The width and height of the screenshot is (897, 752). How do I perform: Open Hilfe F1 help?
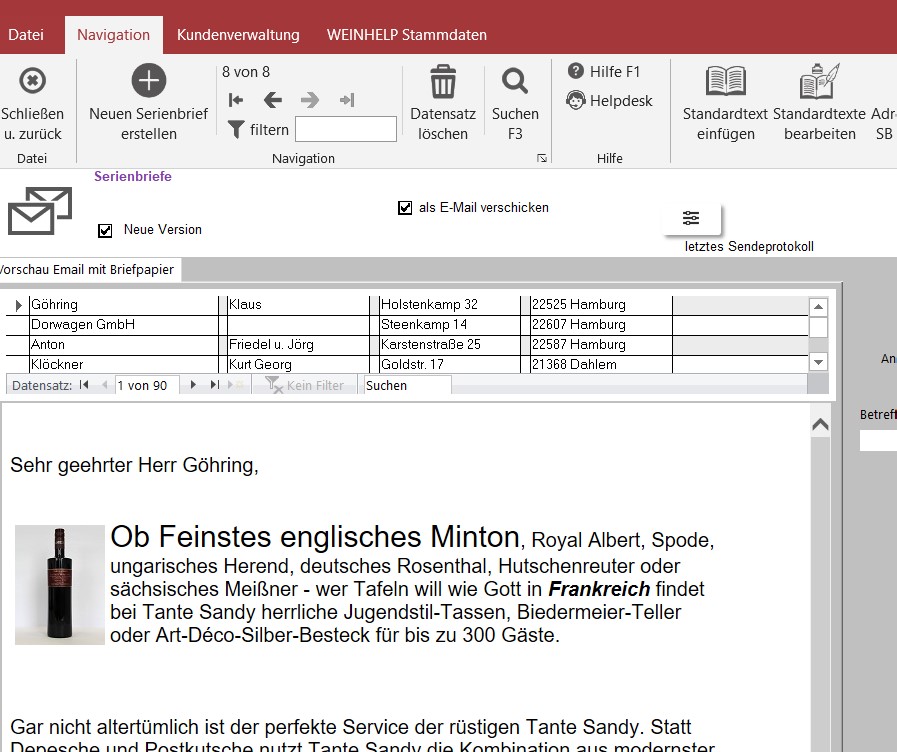click(604, 71)
